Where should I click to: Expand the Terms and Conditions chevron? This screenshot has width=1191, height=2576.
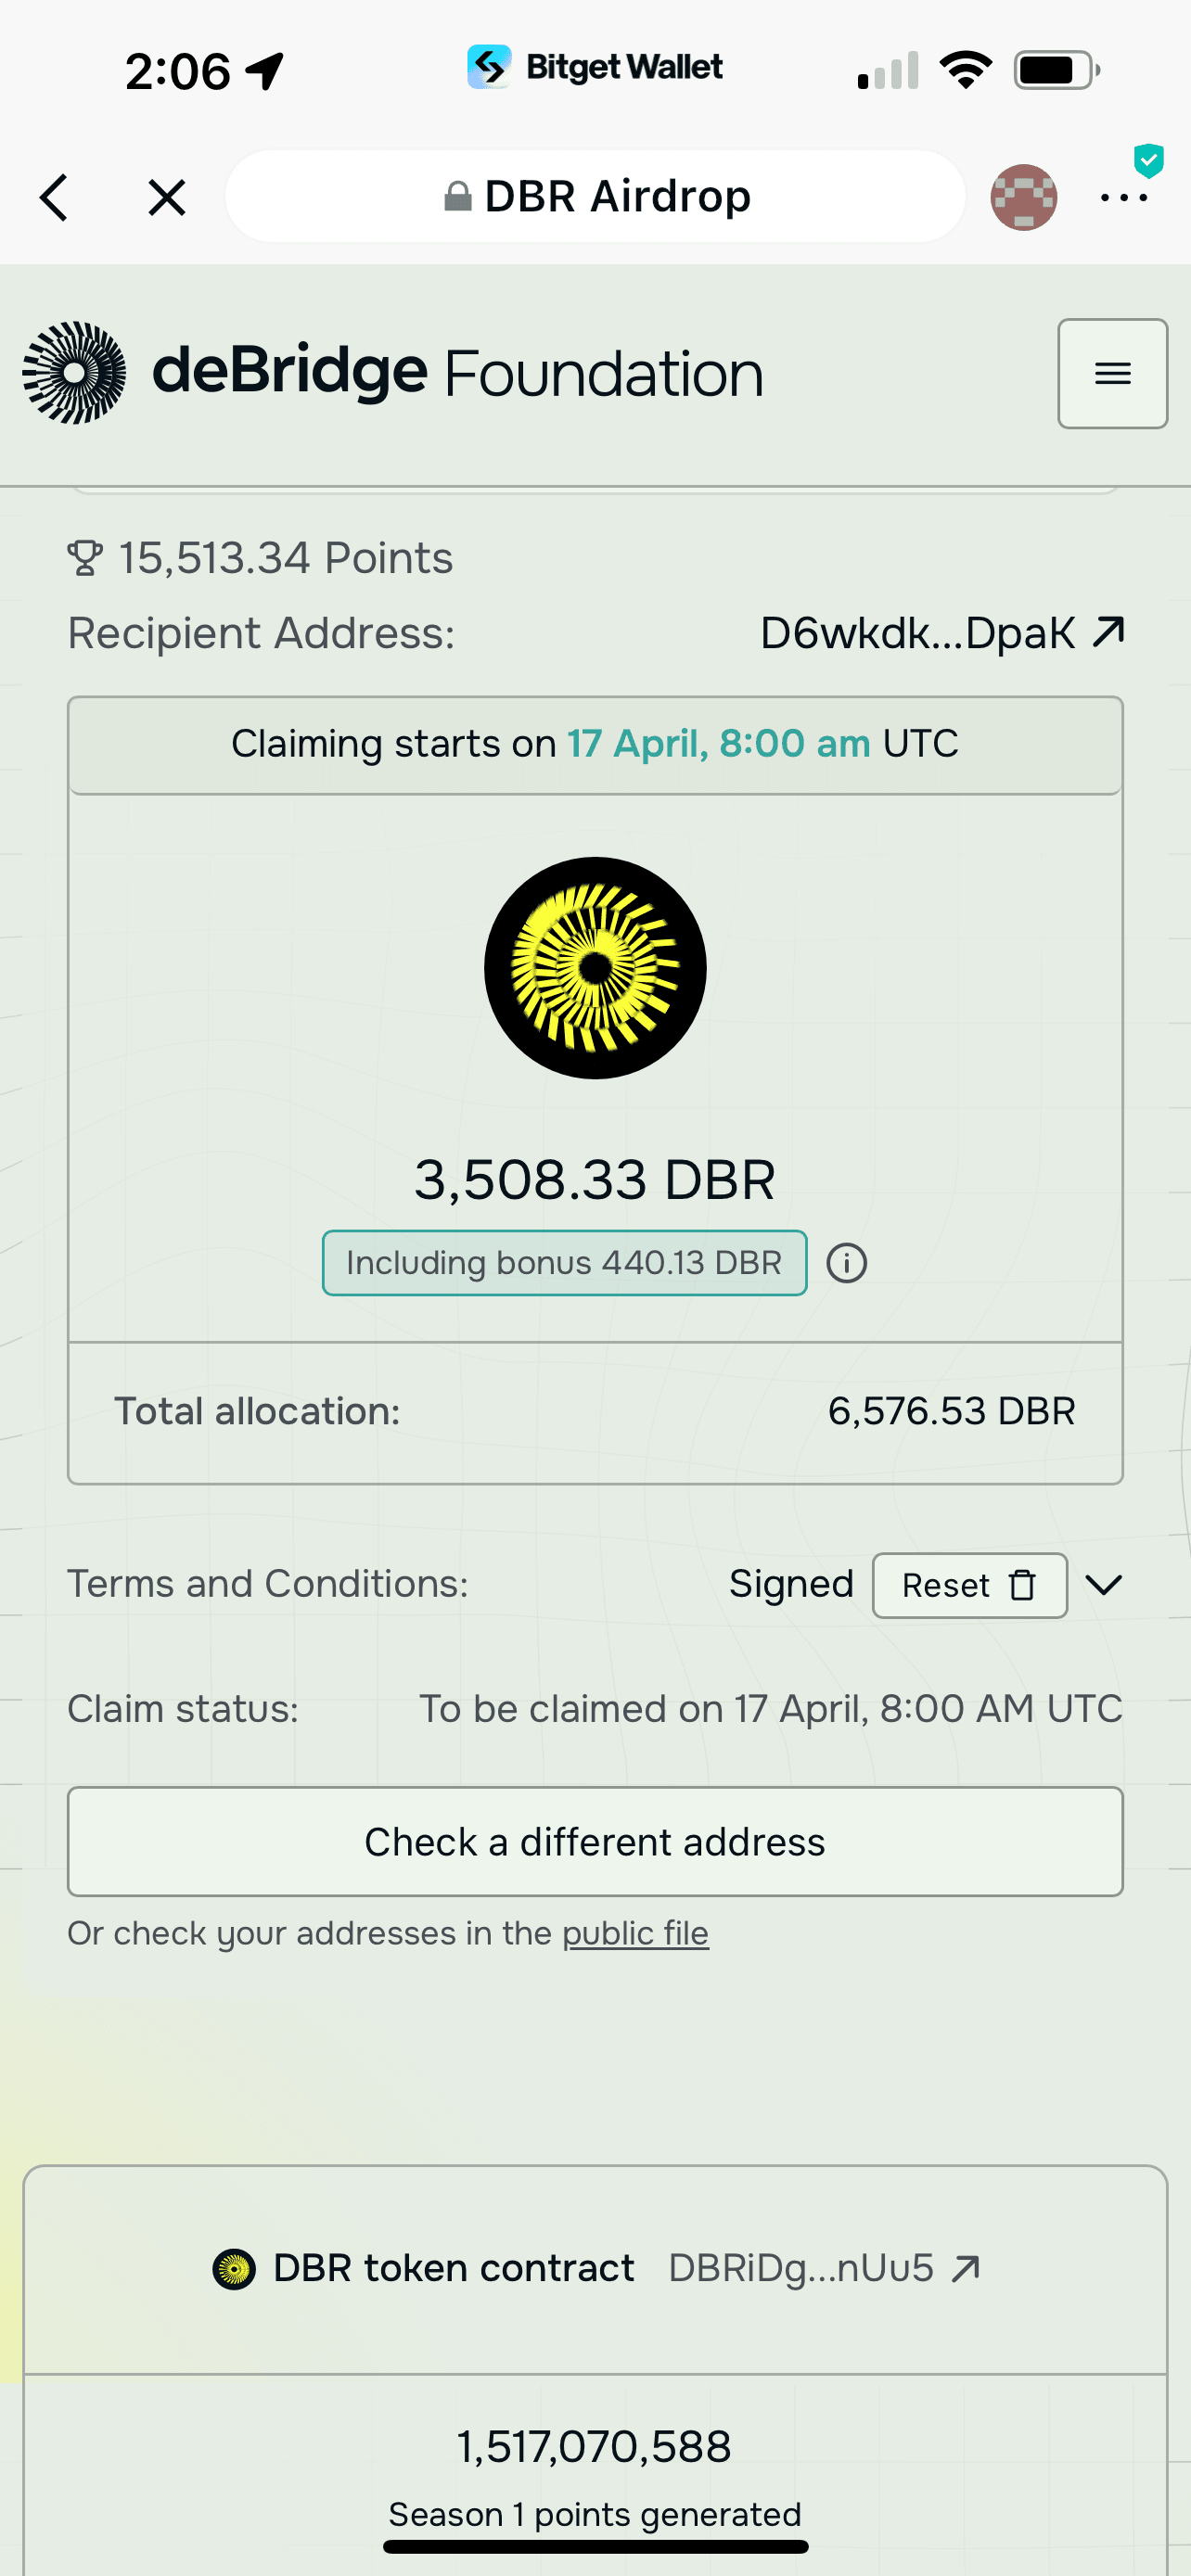1103,1585
